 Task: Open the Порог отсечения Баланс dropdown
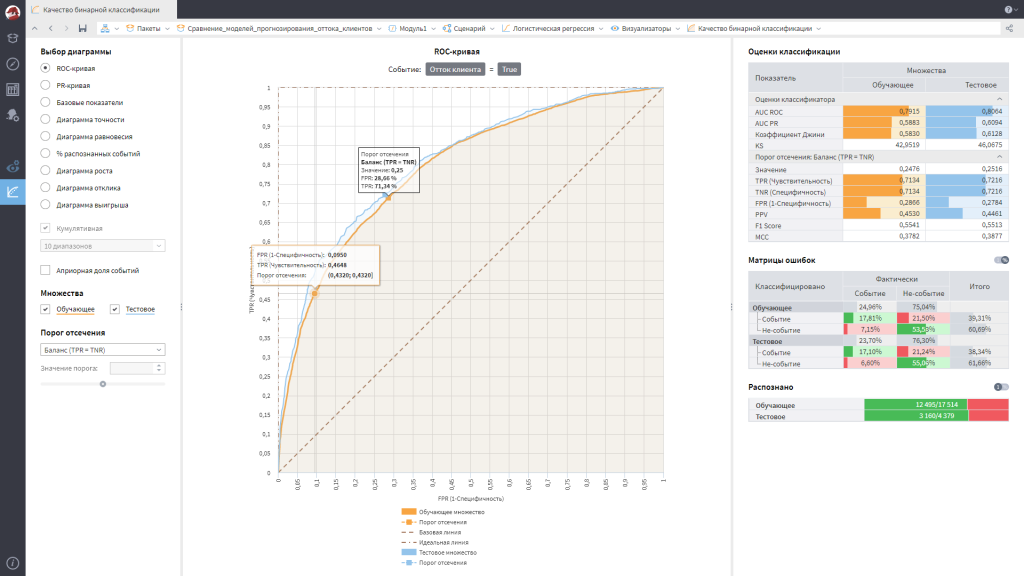click(103, 350)
